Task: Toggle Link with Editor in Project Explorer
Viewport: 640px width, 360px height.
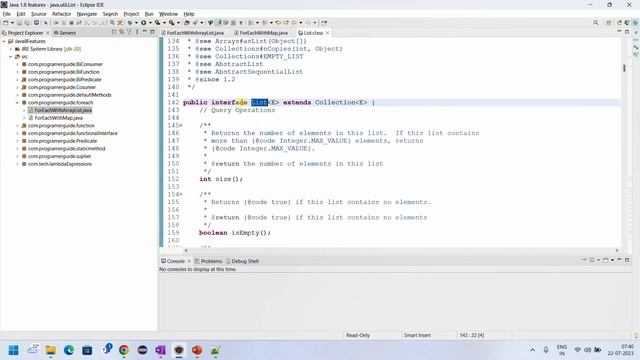Action: pyautogui.click(x=122, y=32)
